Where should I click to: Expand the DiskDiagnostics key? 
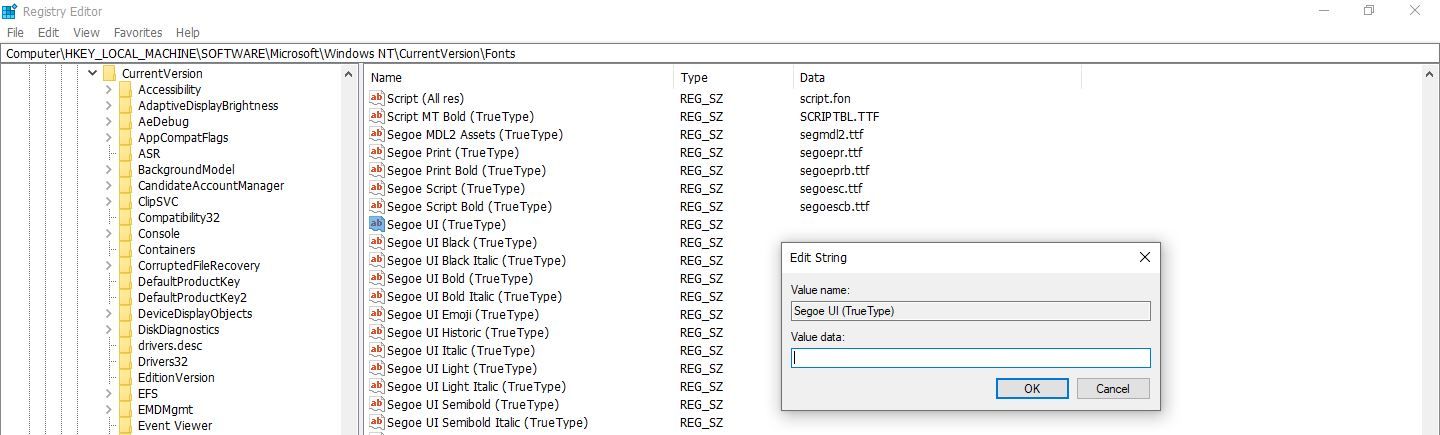(x=108, y=329)
